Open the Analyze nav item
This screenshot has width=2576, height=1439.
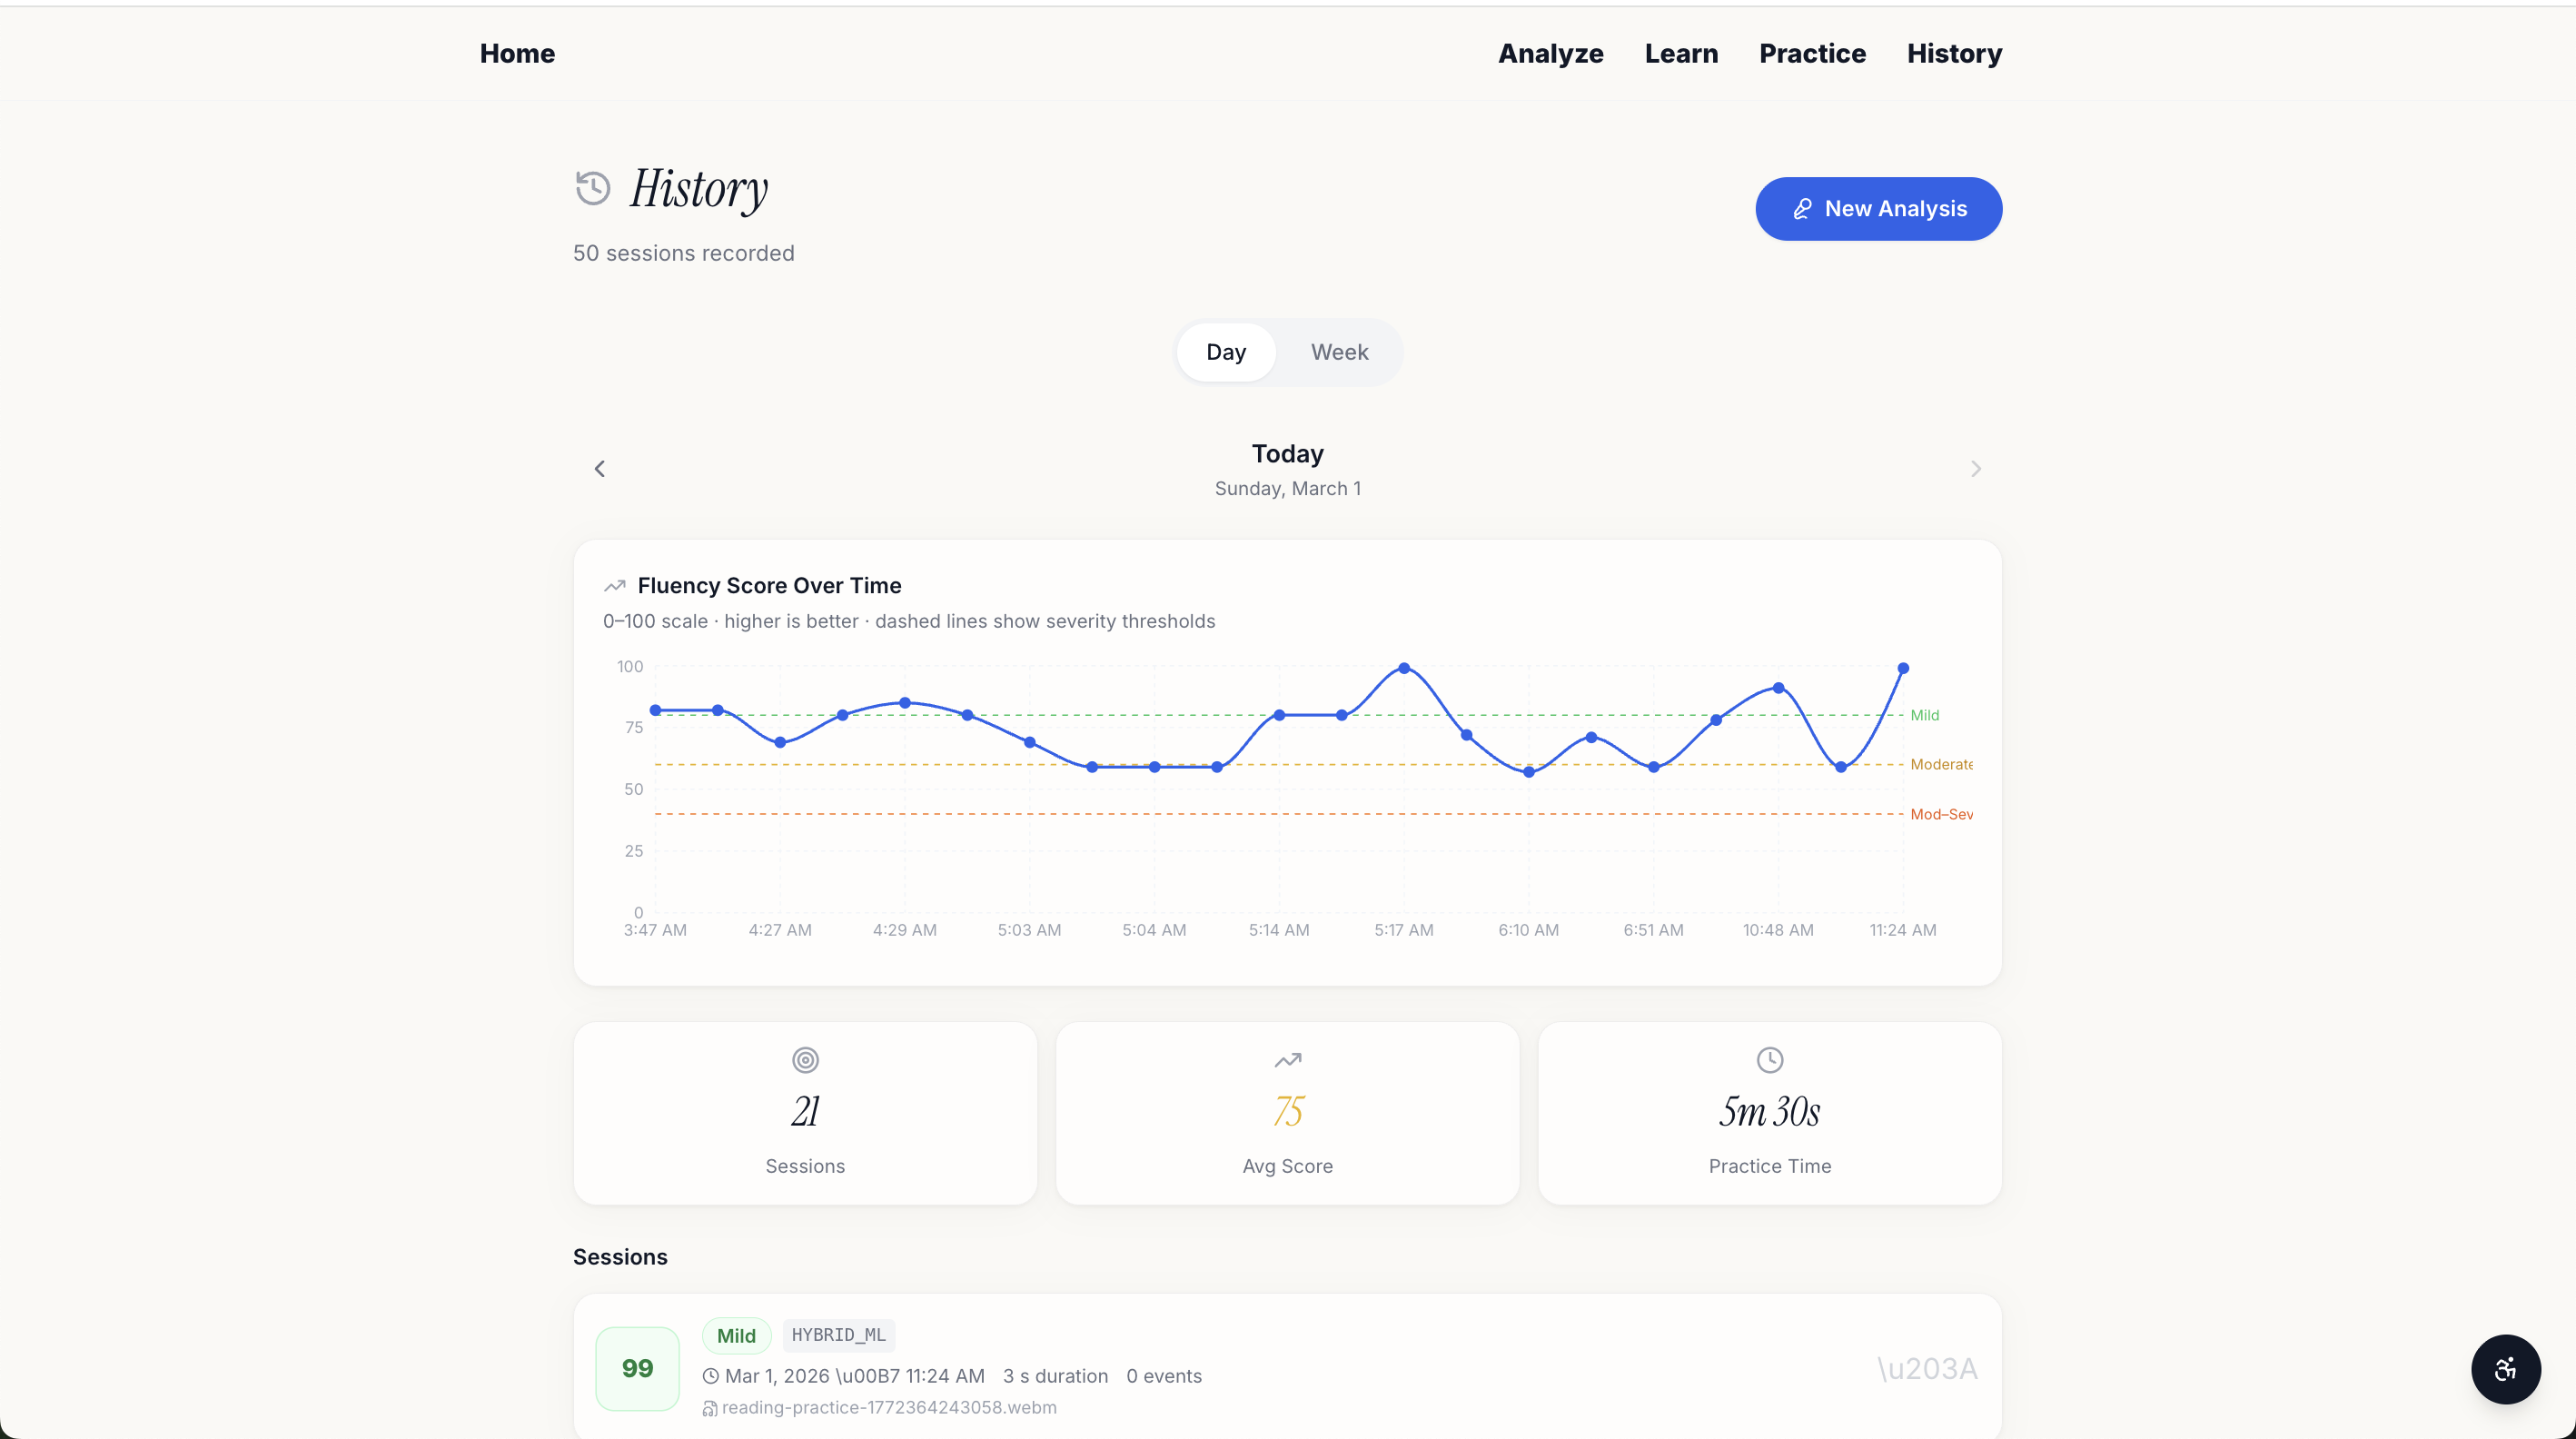pyautogui.click(x=1550, y=53)
